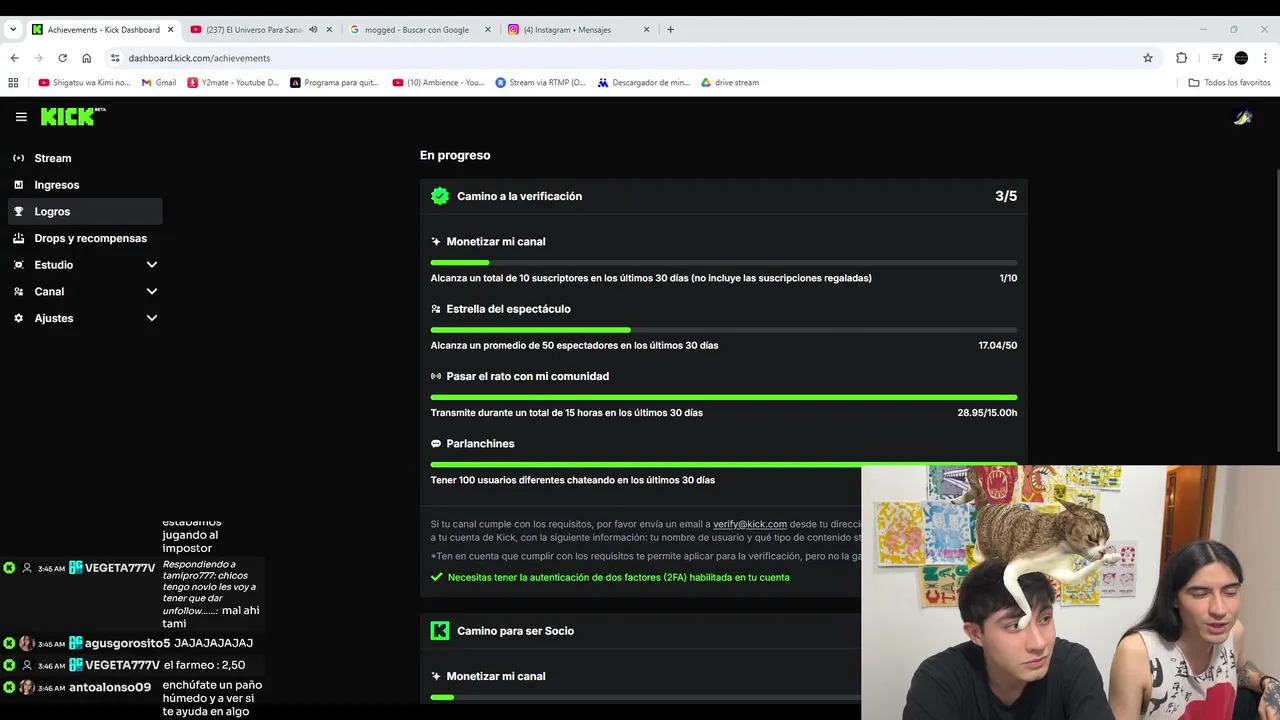Reload the page with refresh icon

coord(62,58)
